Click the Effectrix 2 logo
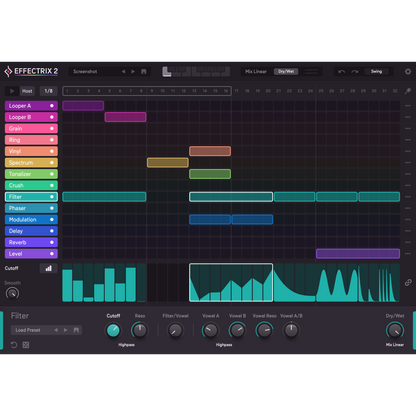This screenshot has height=416, width=416. click(31, 71)
